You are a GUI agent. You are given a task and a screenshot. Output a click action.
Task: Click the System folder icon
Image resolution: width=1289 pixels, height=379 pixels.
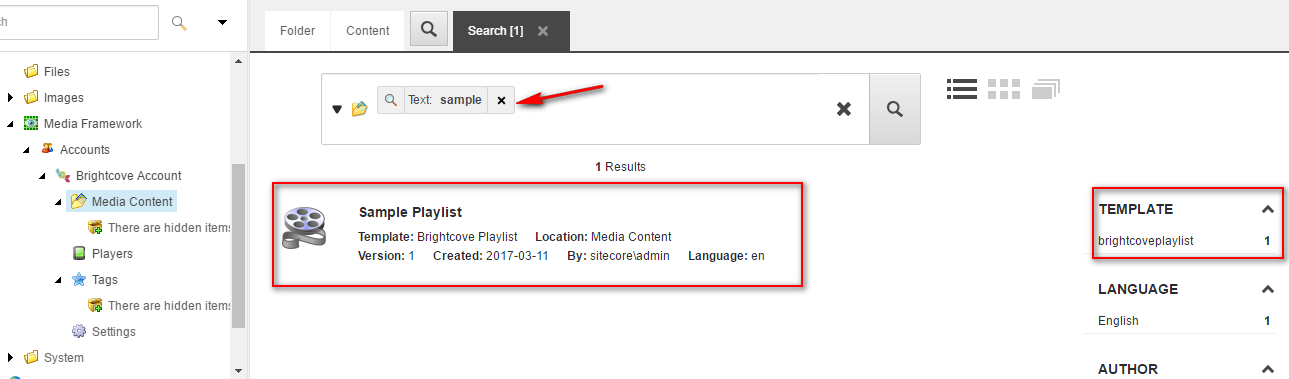tap(32, 358)
